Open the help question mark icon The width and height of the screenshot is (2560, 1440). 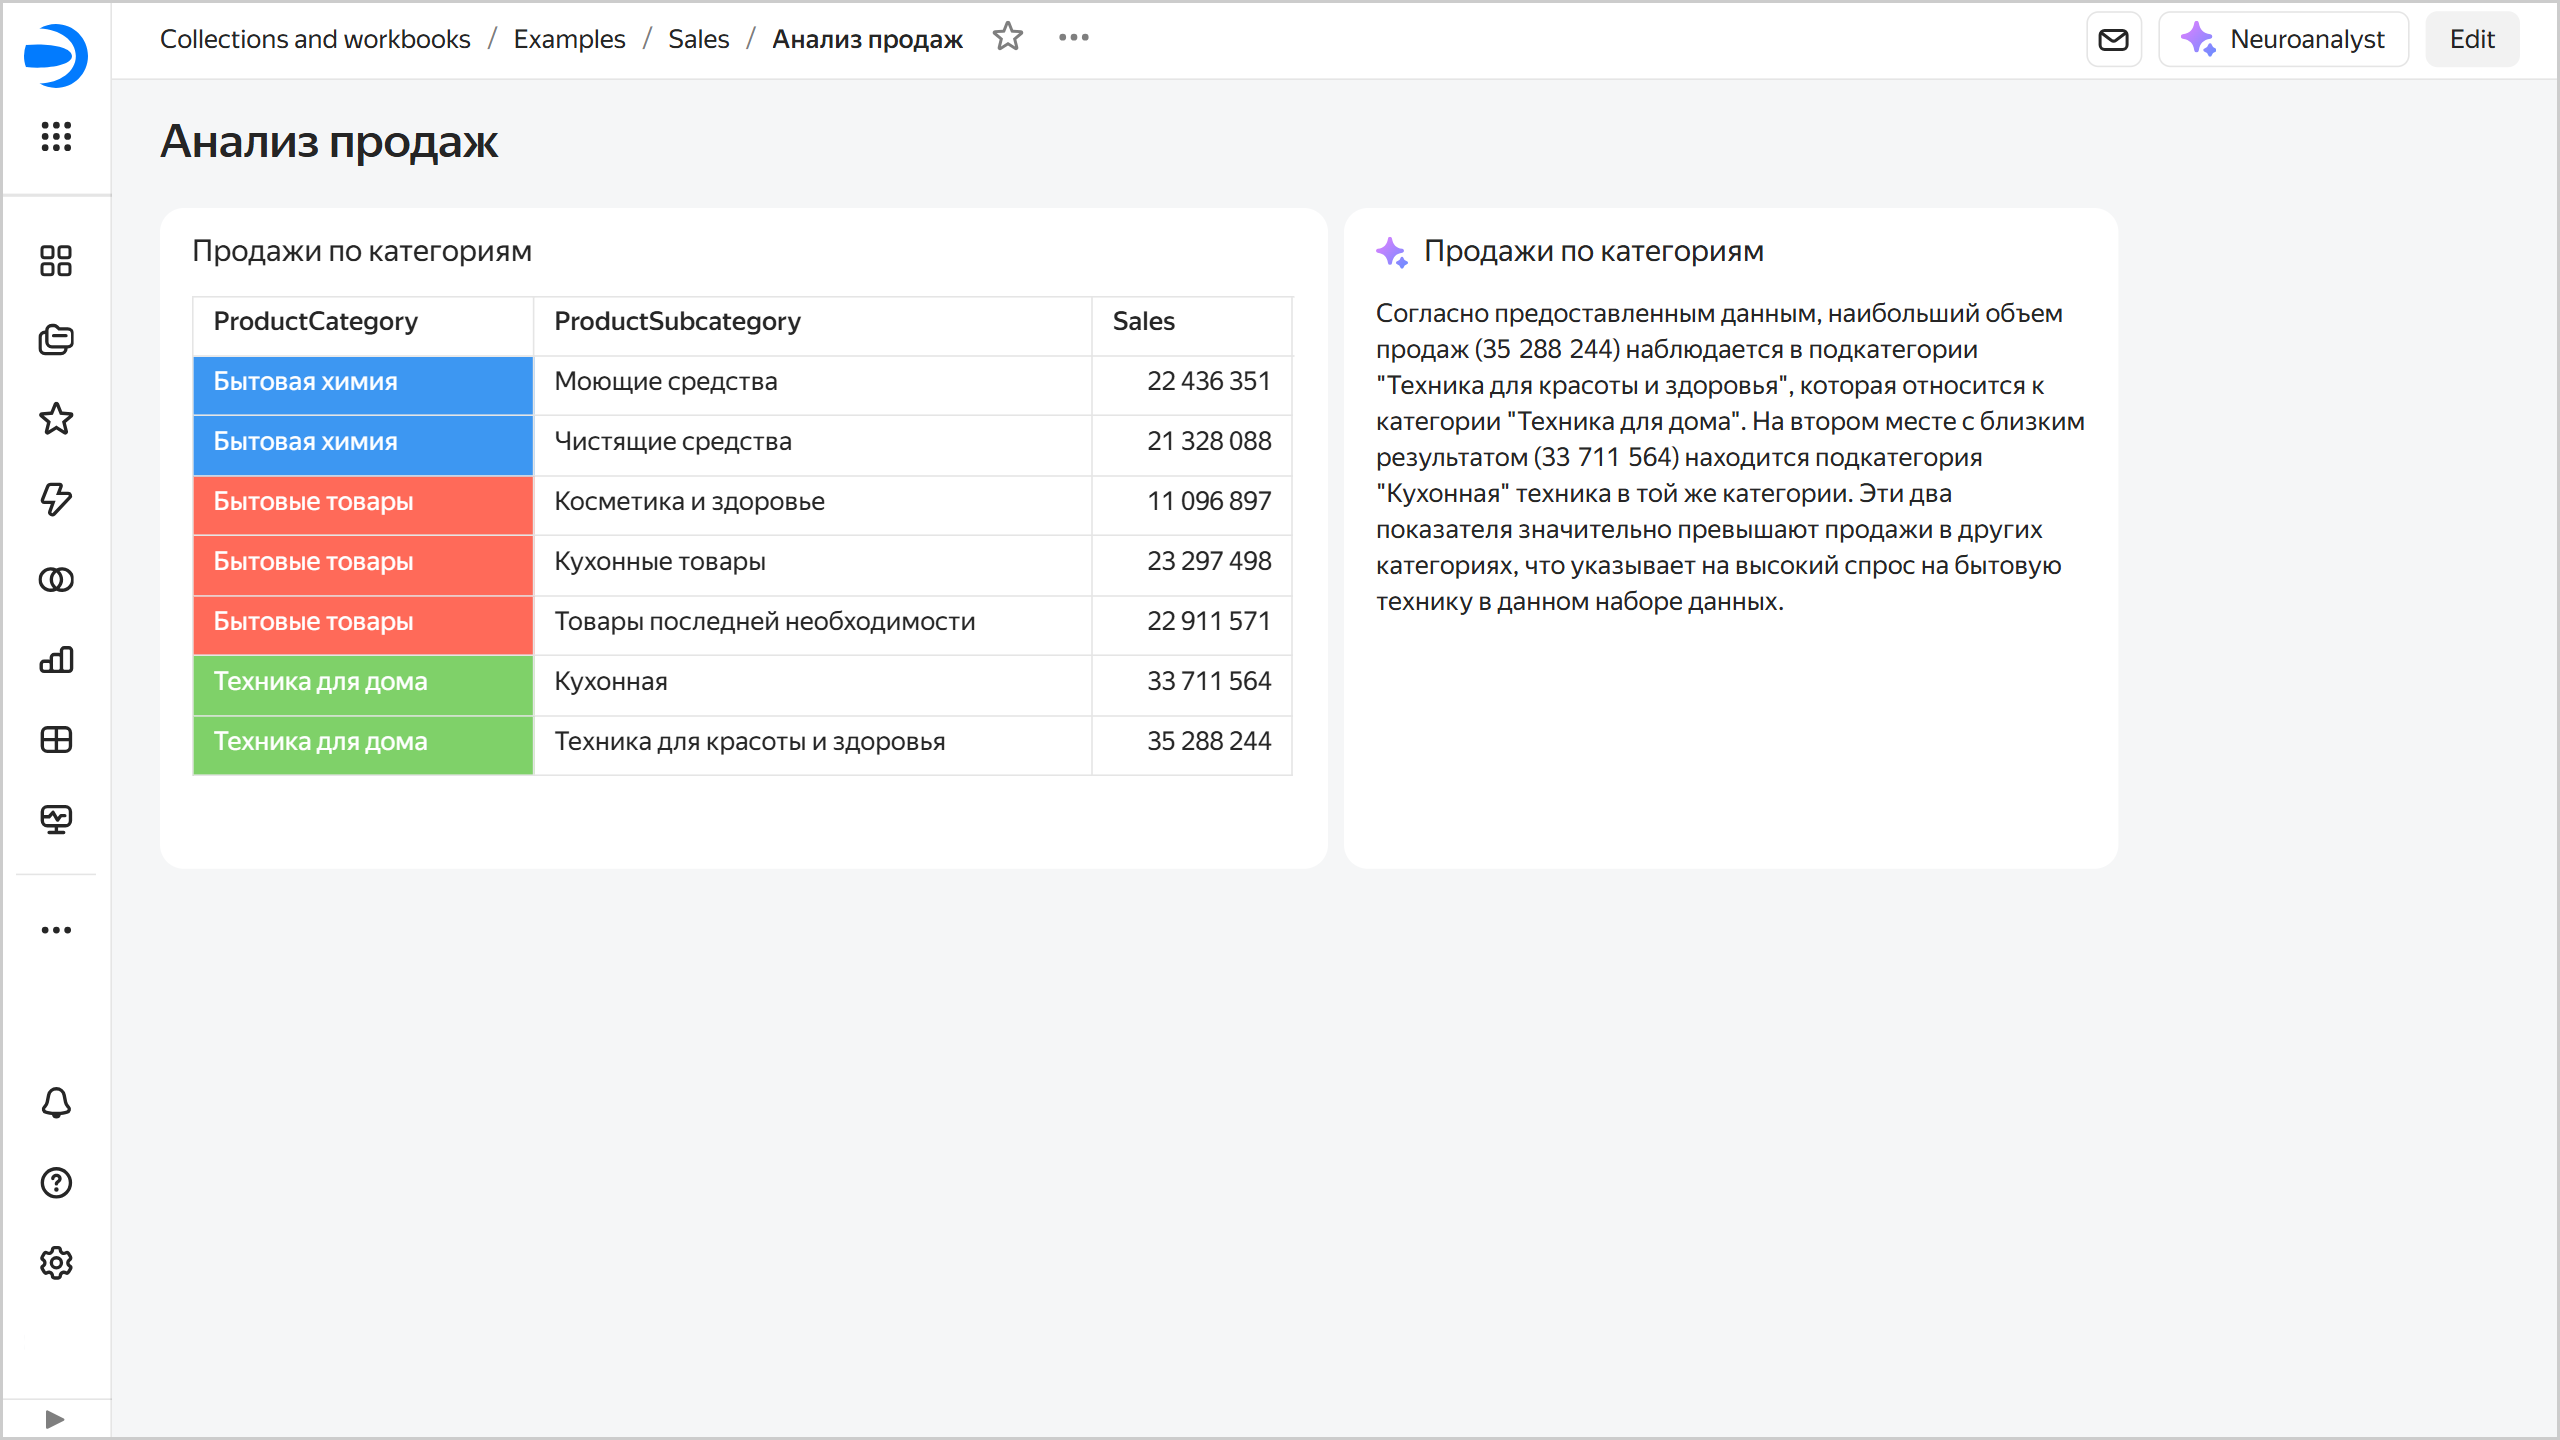point(56,1183)
